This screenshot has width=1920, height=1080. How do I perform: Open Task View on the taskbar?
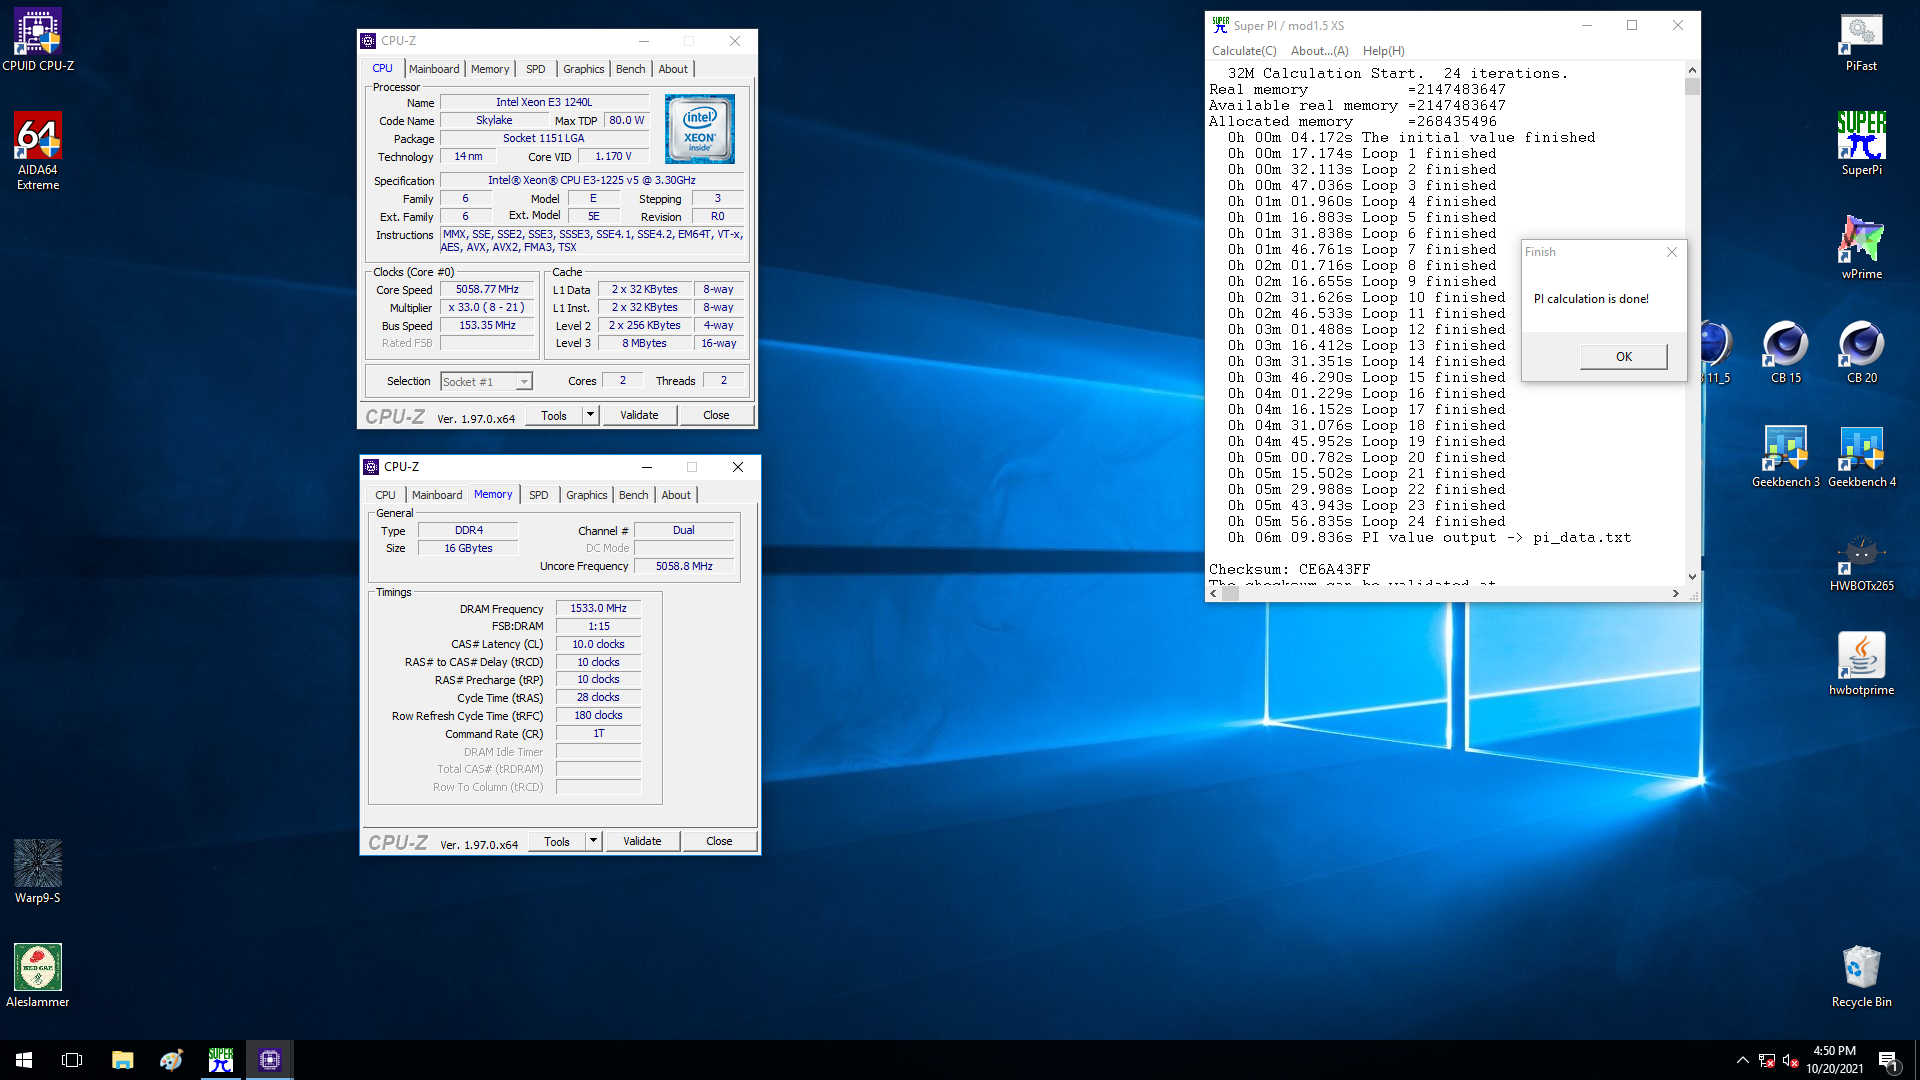72,1060
